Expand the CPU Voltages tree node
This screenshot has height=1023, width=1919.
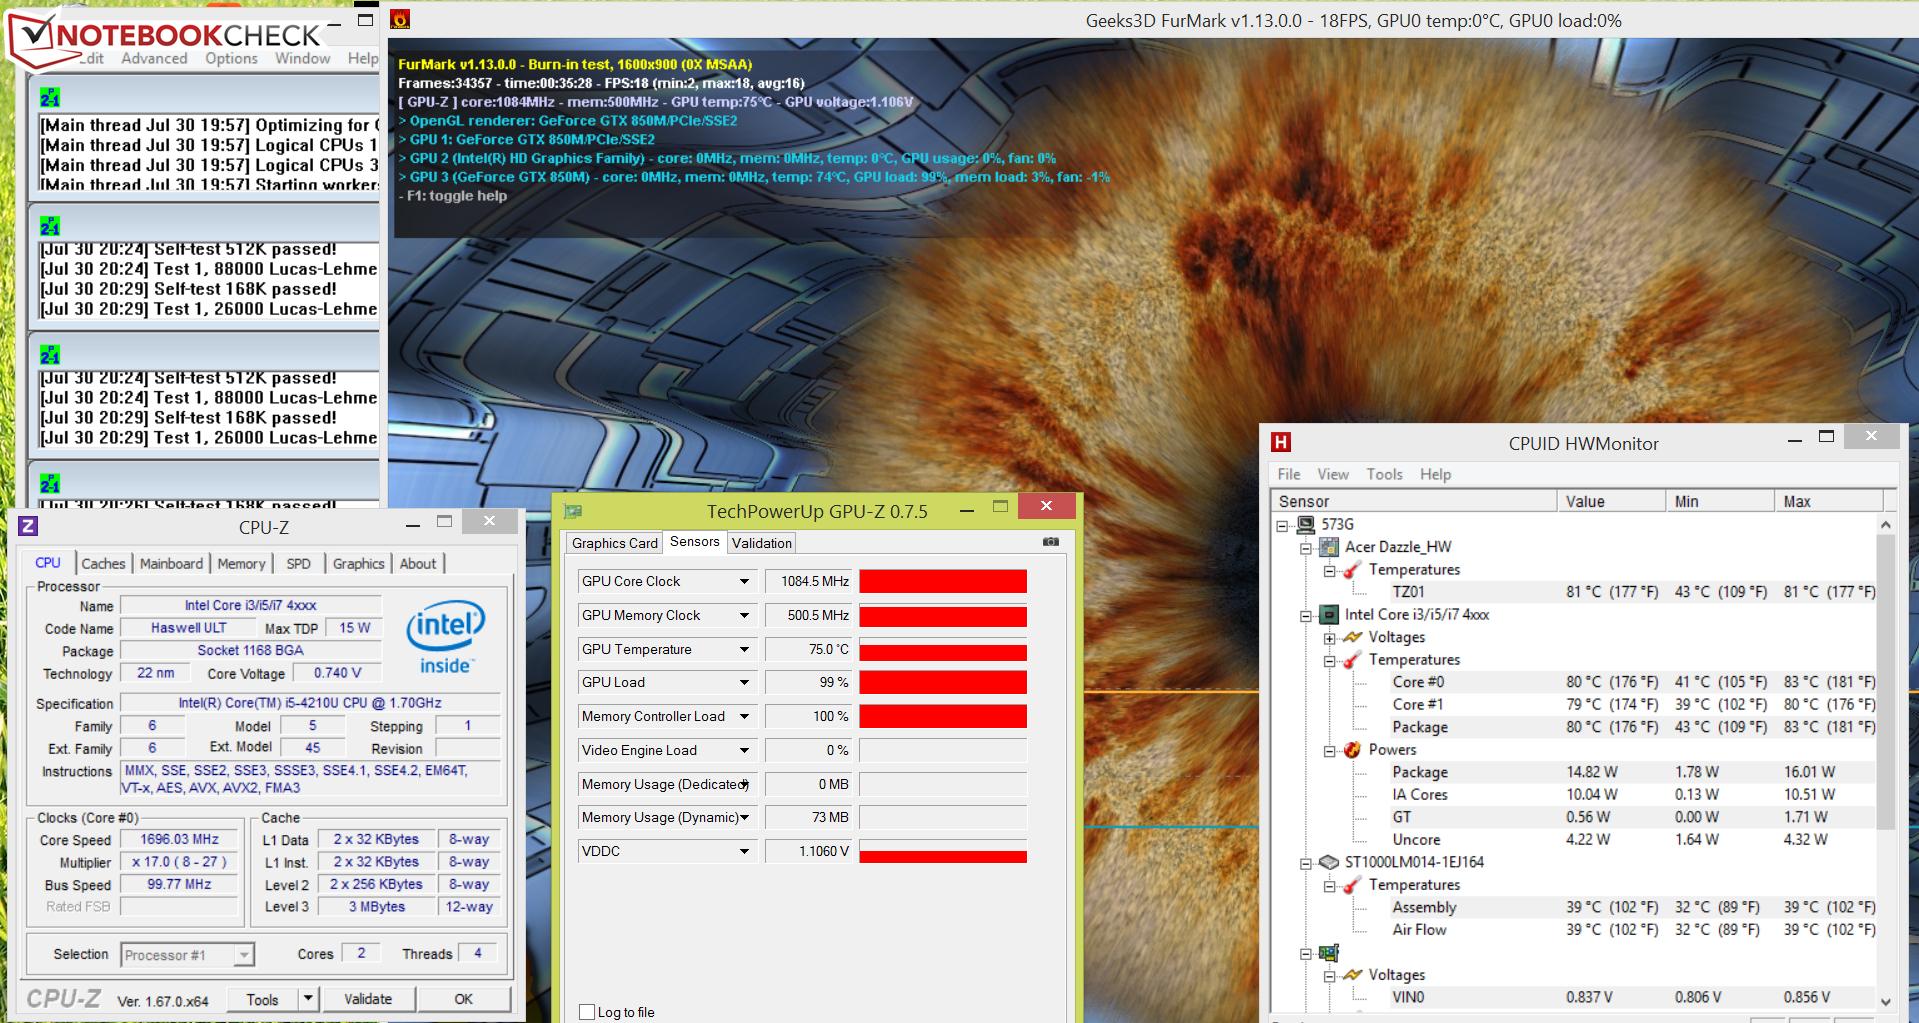click(1329, 638)
